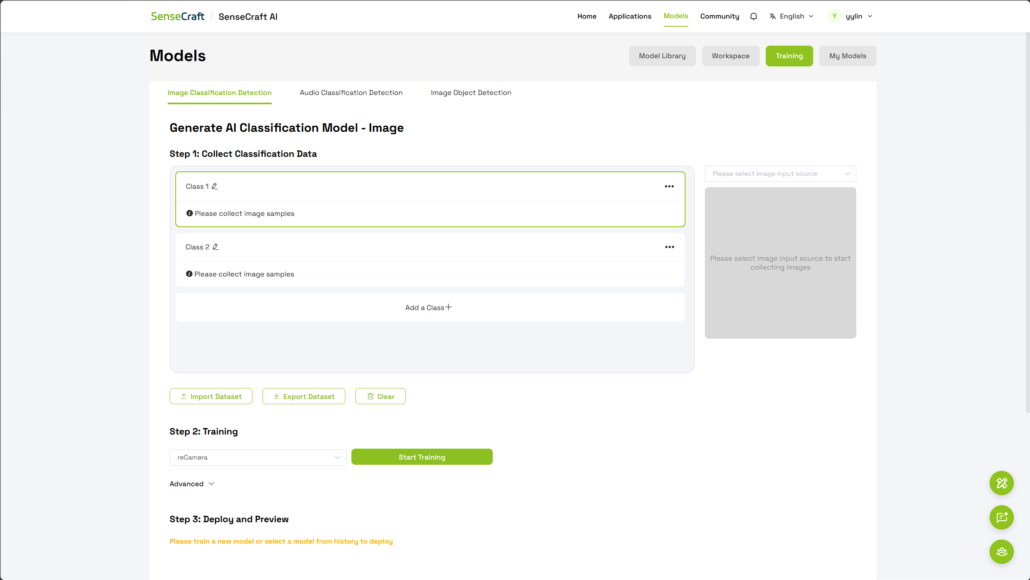Click Add a Class row
Screen dimensions: 1030x580
pos(430,307)
